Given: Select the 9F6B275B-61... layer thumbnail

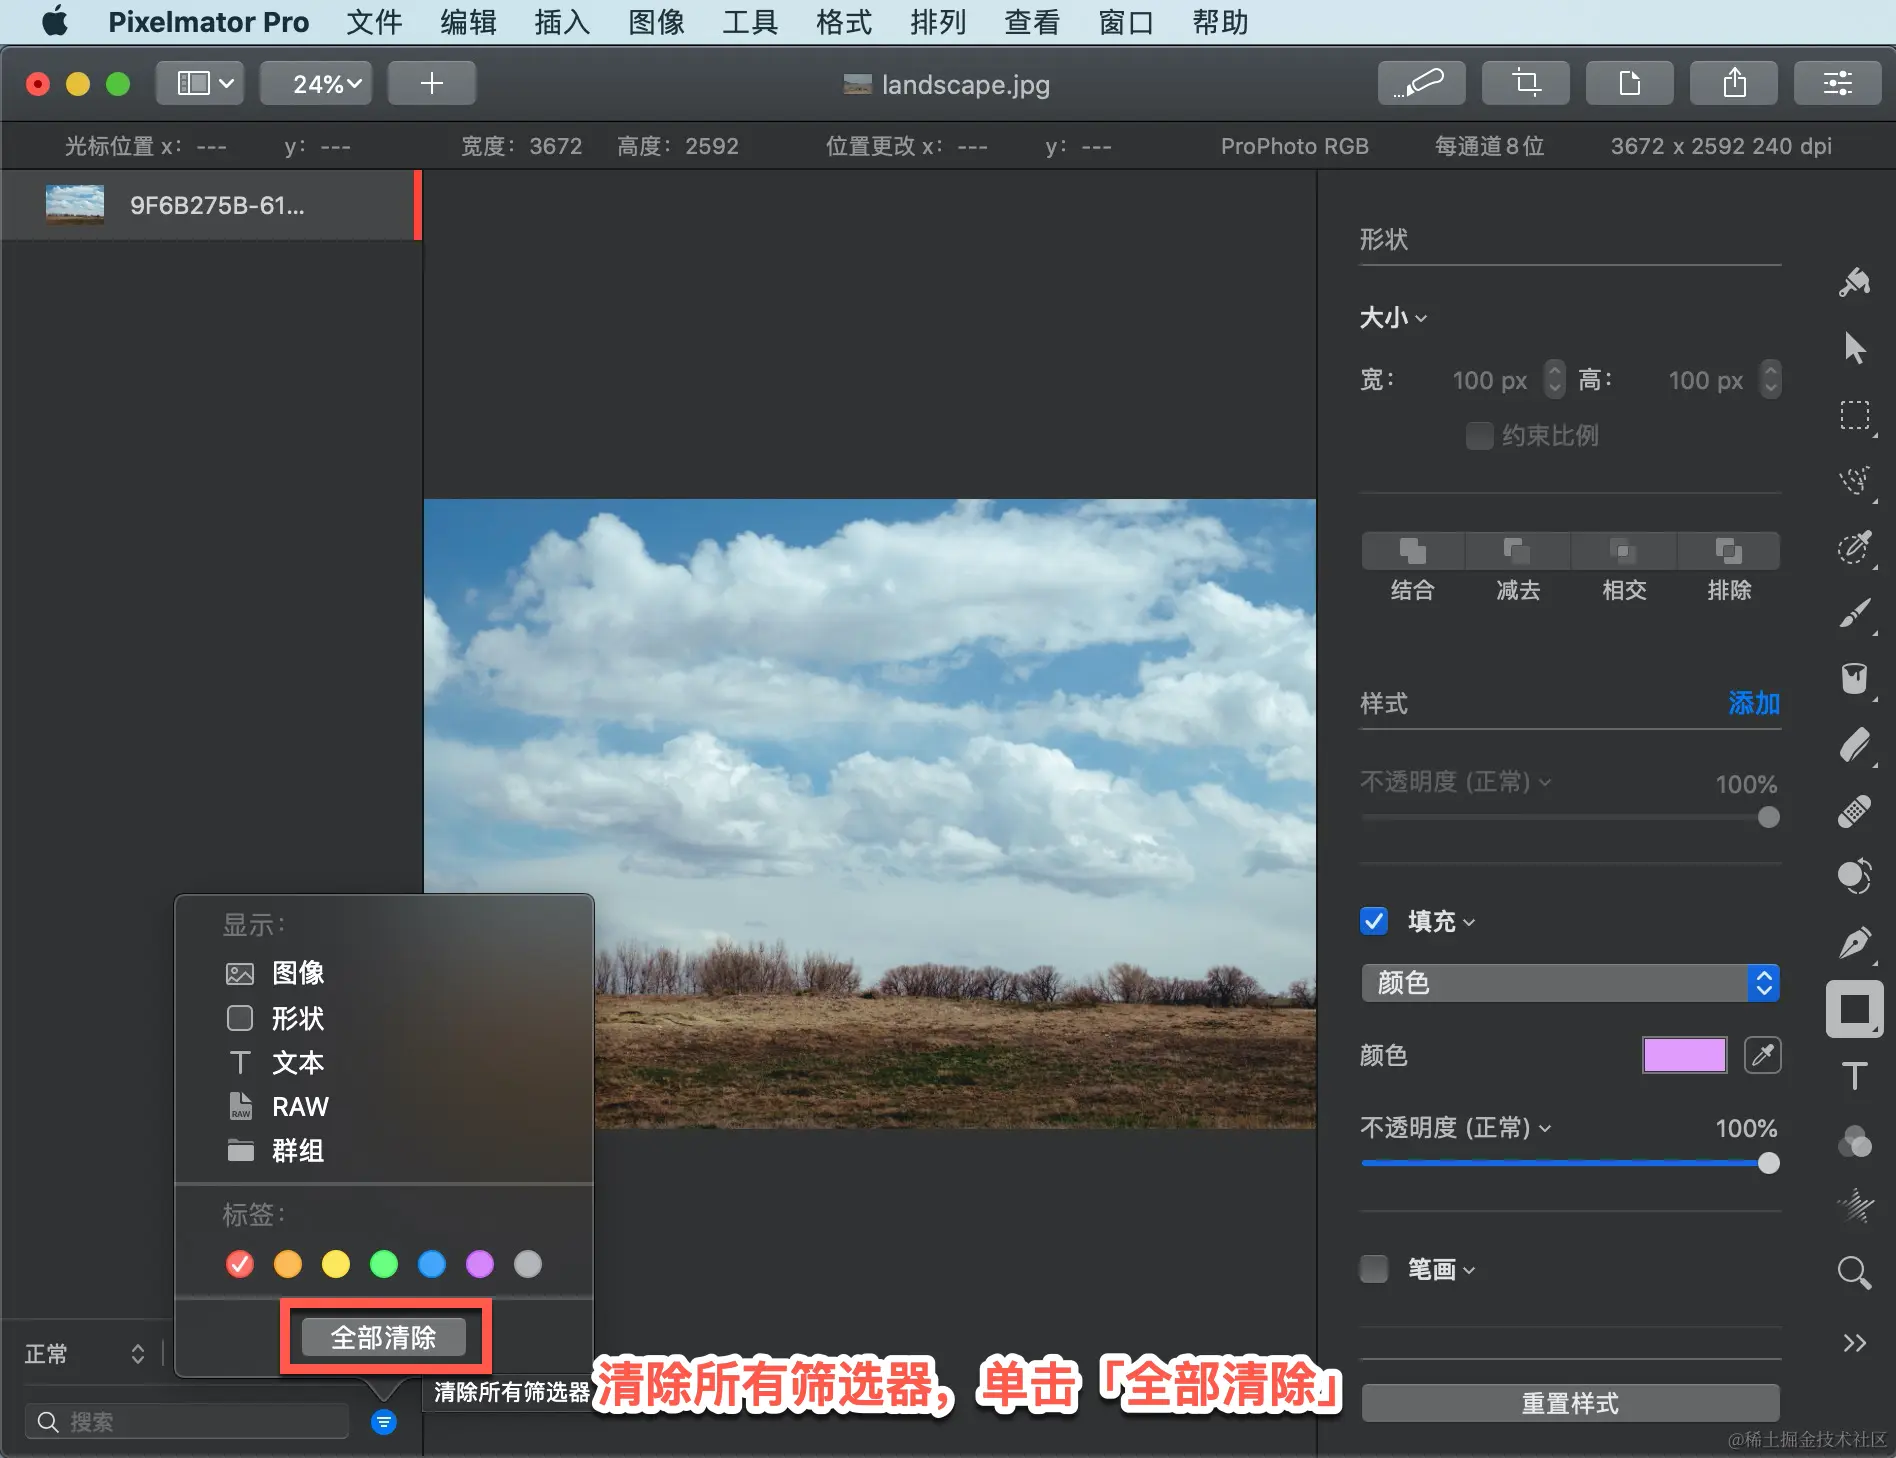Looking at the screenshot, I should [75, 205].
